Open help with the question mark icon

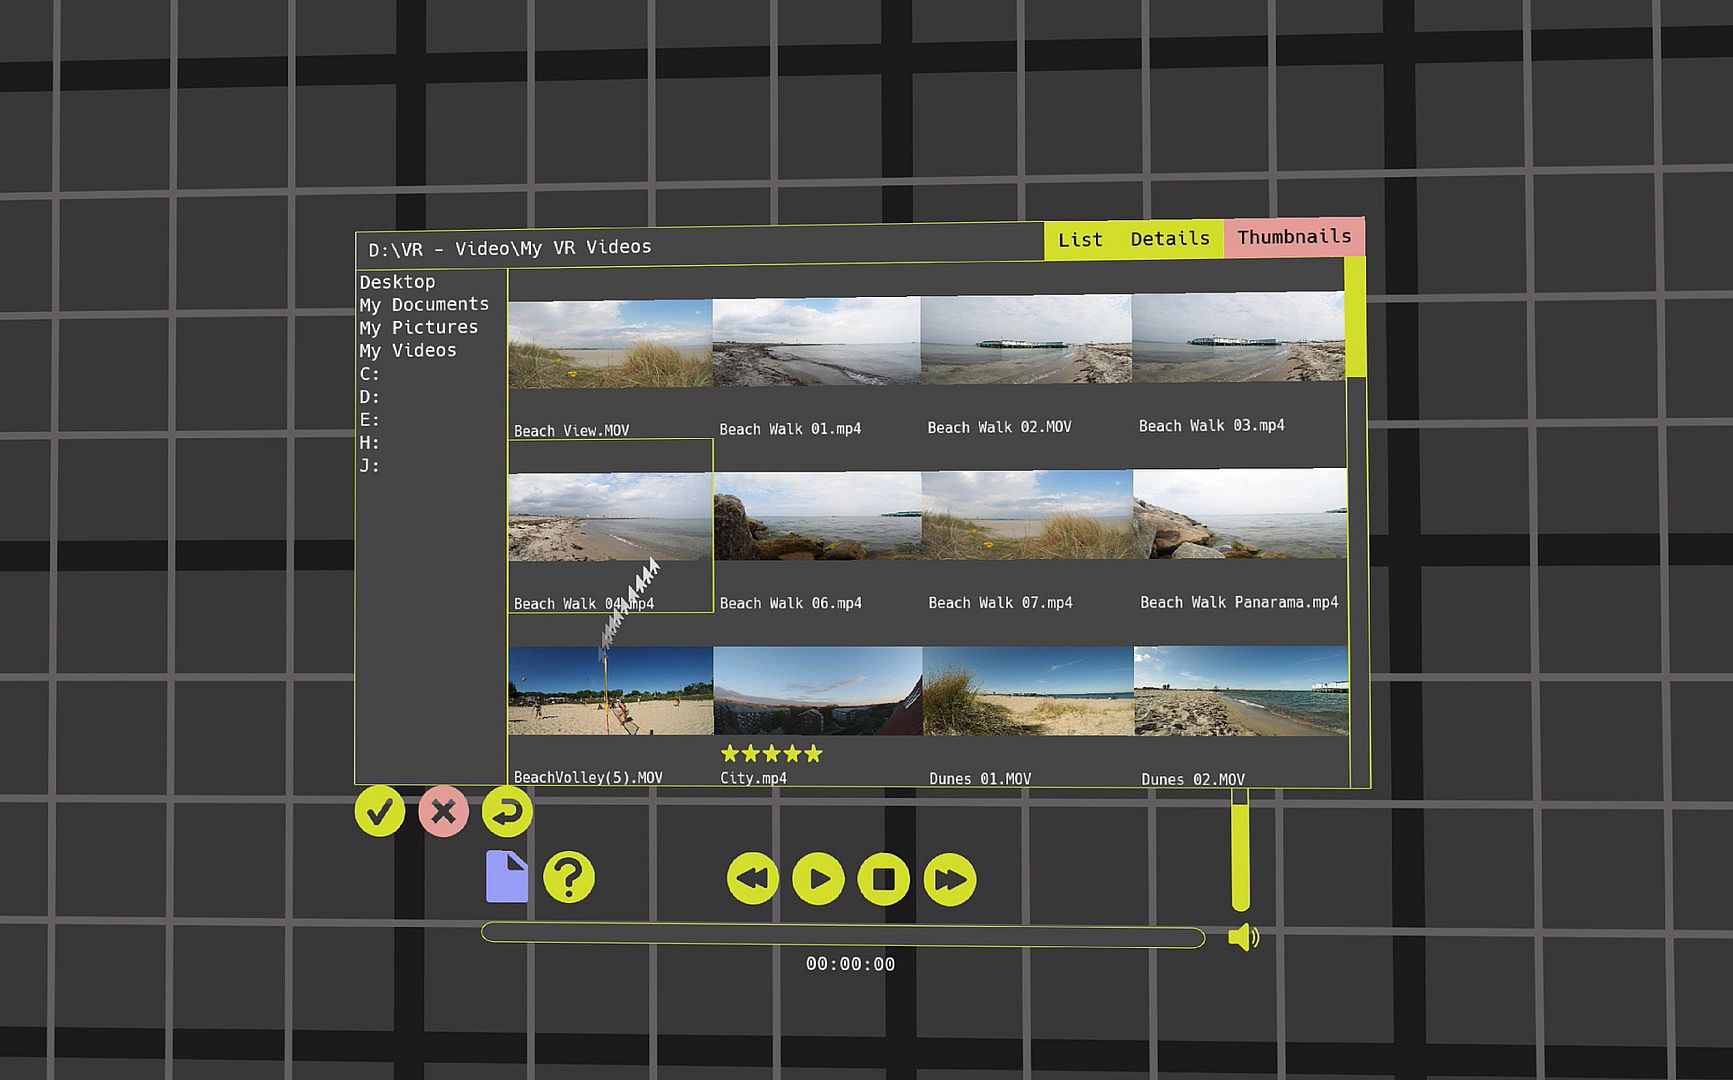click(568, 878)
